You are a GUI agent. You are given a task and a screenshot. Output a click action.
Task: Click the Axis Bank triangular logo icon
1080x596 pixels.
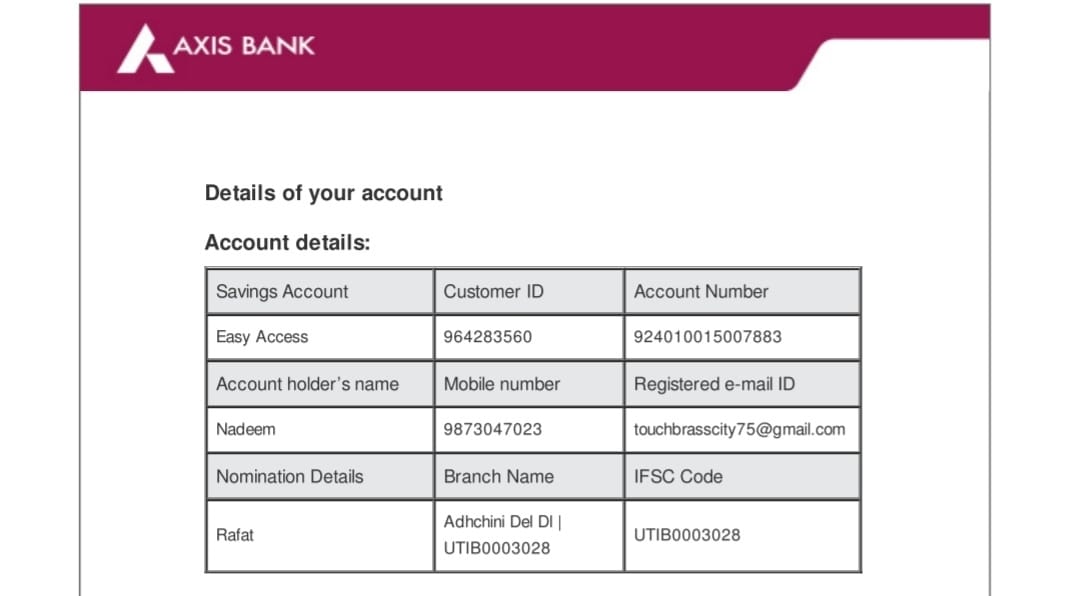tap(145, 48)
